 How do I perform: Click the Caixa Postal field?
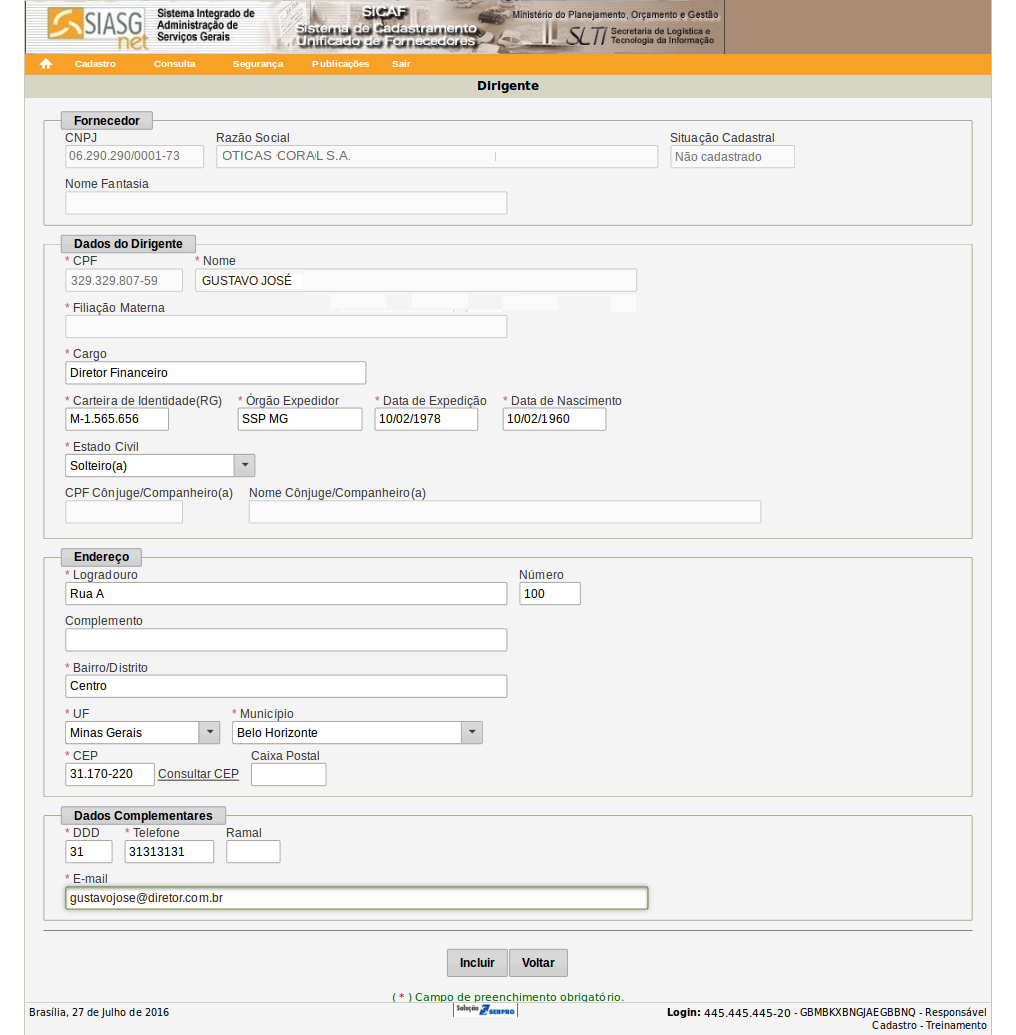click(x=288, y=774)
